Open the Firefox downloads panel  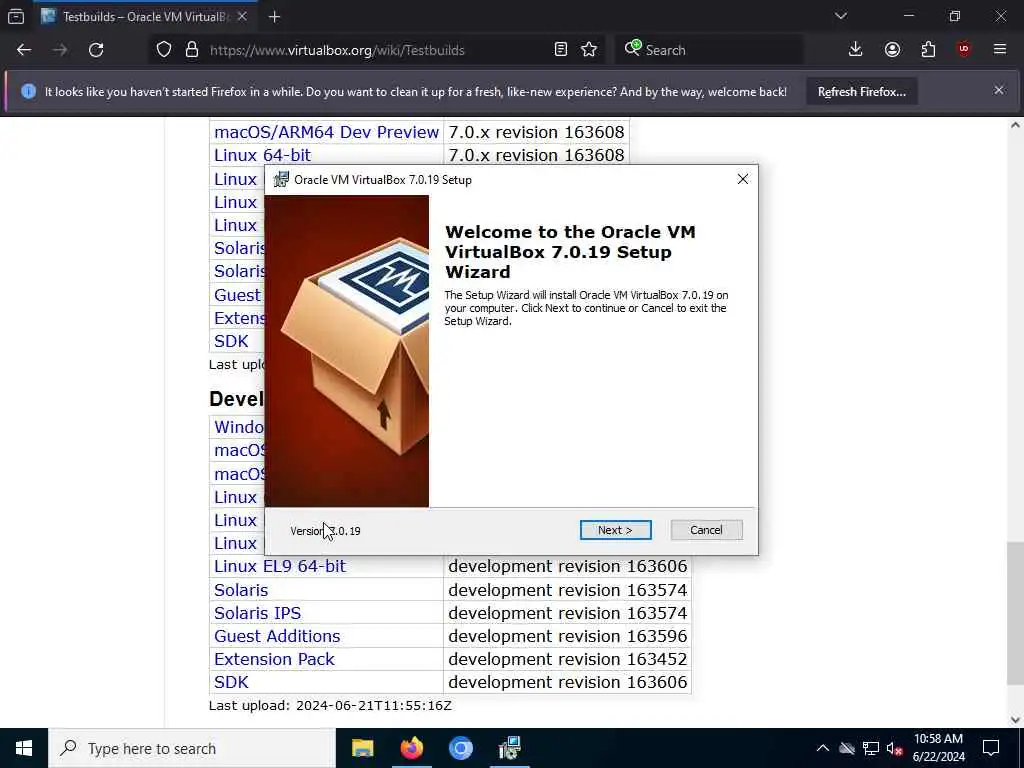click(856, 50)
